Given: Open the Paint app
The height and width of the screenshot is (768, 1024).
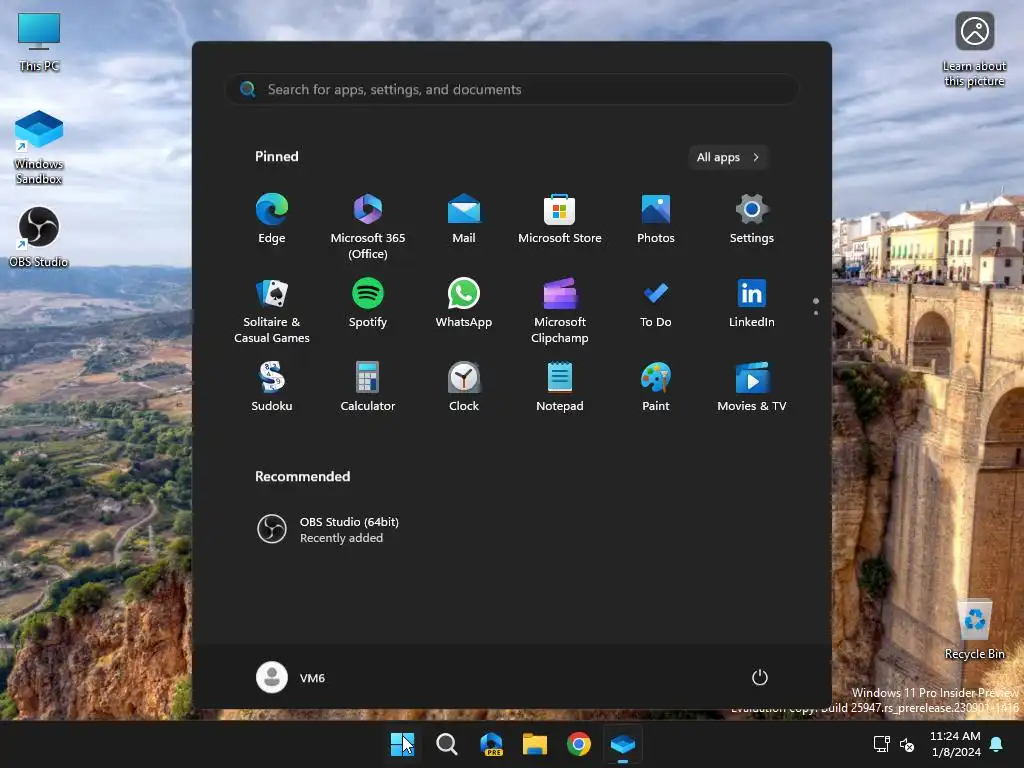Looking at the screenshot, I should coord(656,387).
